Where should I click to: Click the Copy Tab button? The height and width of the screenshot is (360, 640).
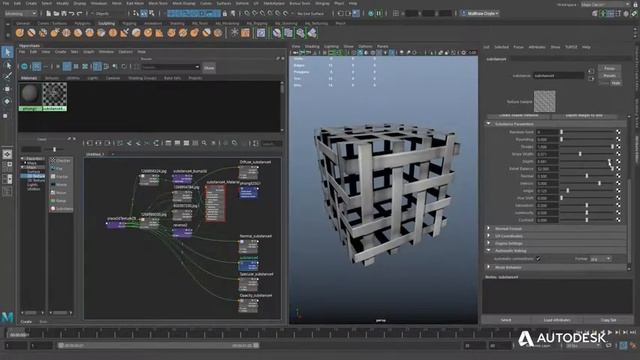pyautogui.click(x=609, y=320)
